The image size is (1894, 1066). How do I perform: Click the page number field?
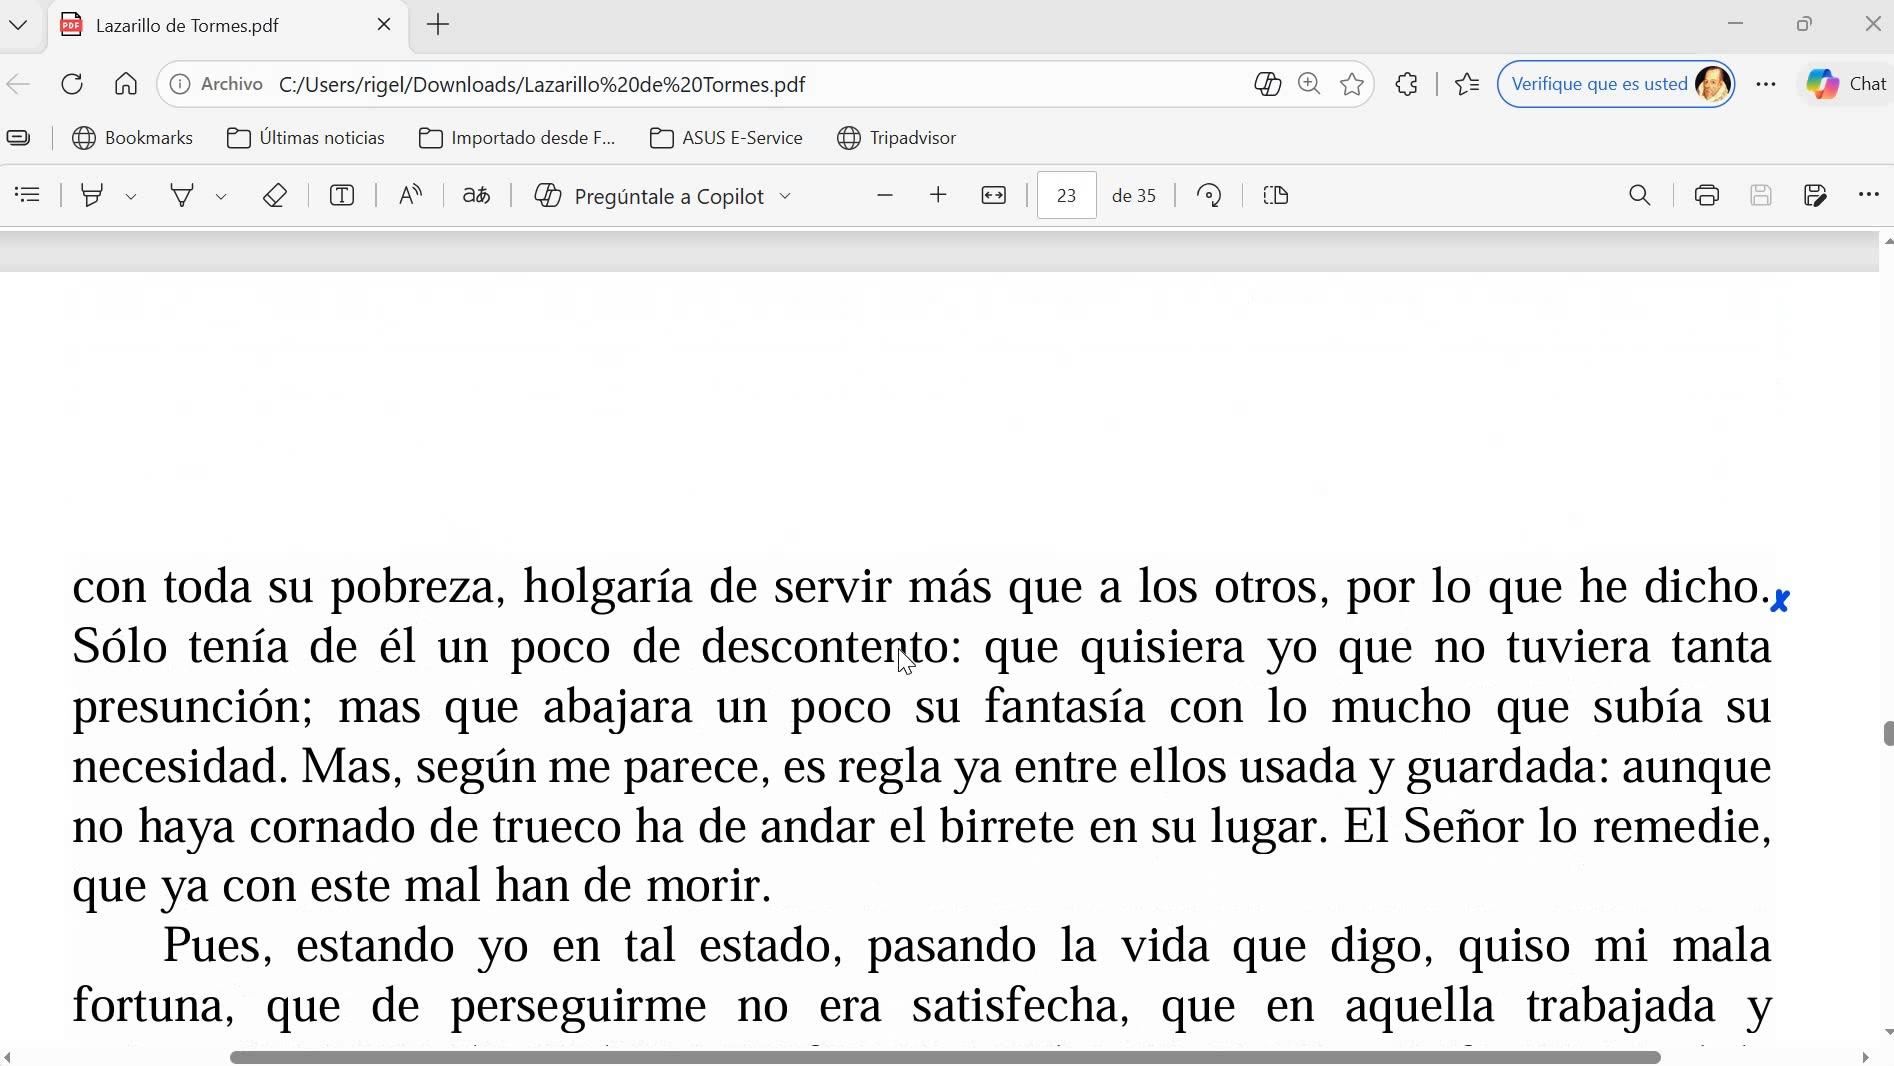click(1067, 195)
